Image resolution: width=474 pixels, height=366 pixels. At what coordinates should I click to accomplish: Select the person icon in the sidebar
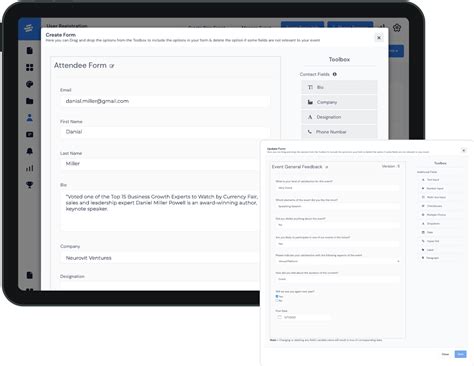click(30, 118)
